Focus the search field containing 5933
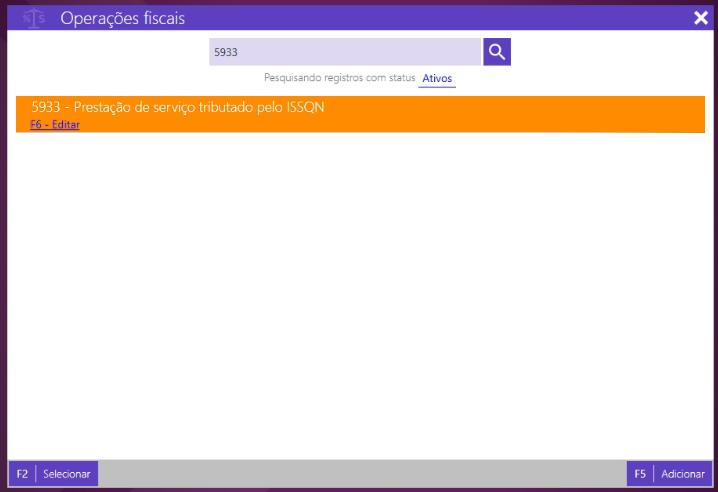The width and height of the screenshot is (718, 492). point(344,52)
